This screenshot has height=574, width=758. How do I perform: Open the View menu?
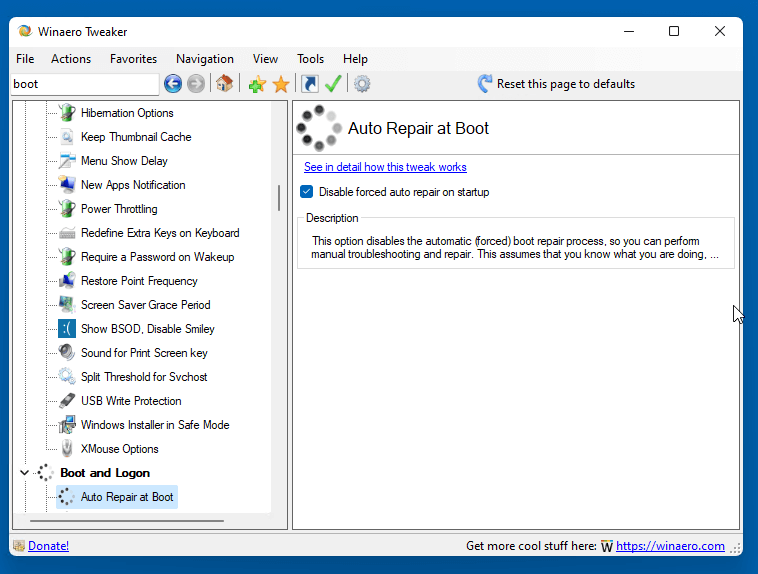(265, 59)
